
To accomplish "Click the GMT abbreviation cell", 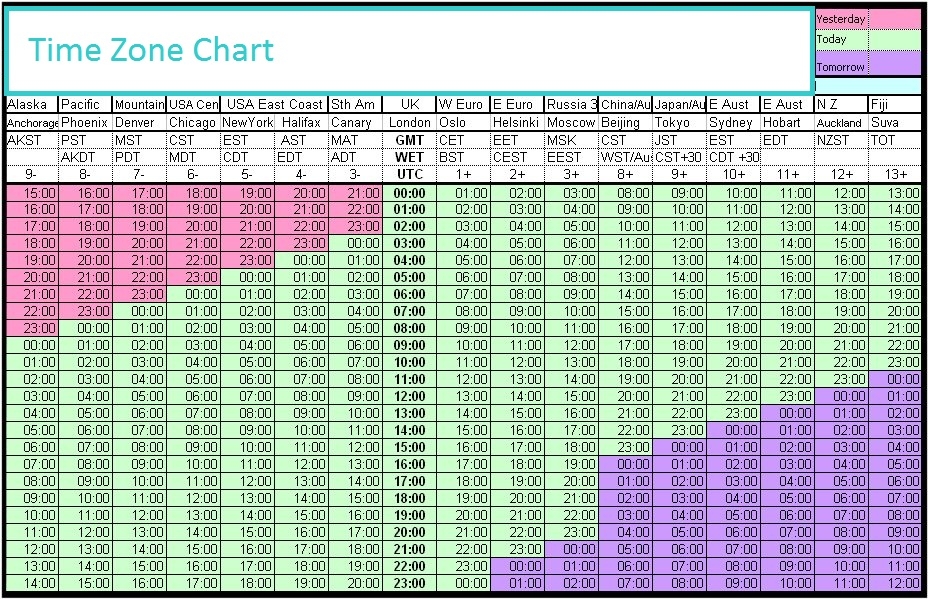I will pyautogui.click(x=407, y=140).
